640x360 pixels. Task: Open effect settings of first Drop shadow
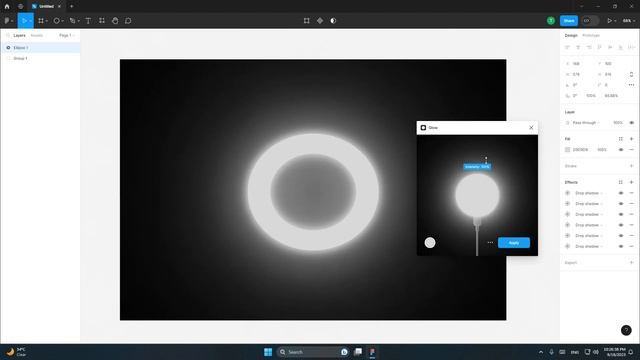567,193
